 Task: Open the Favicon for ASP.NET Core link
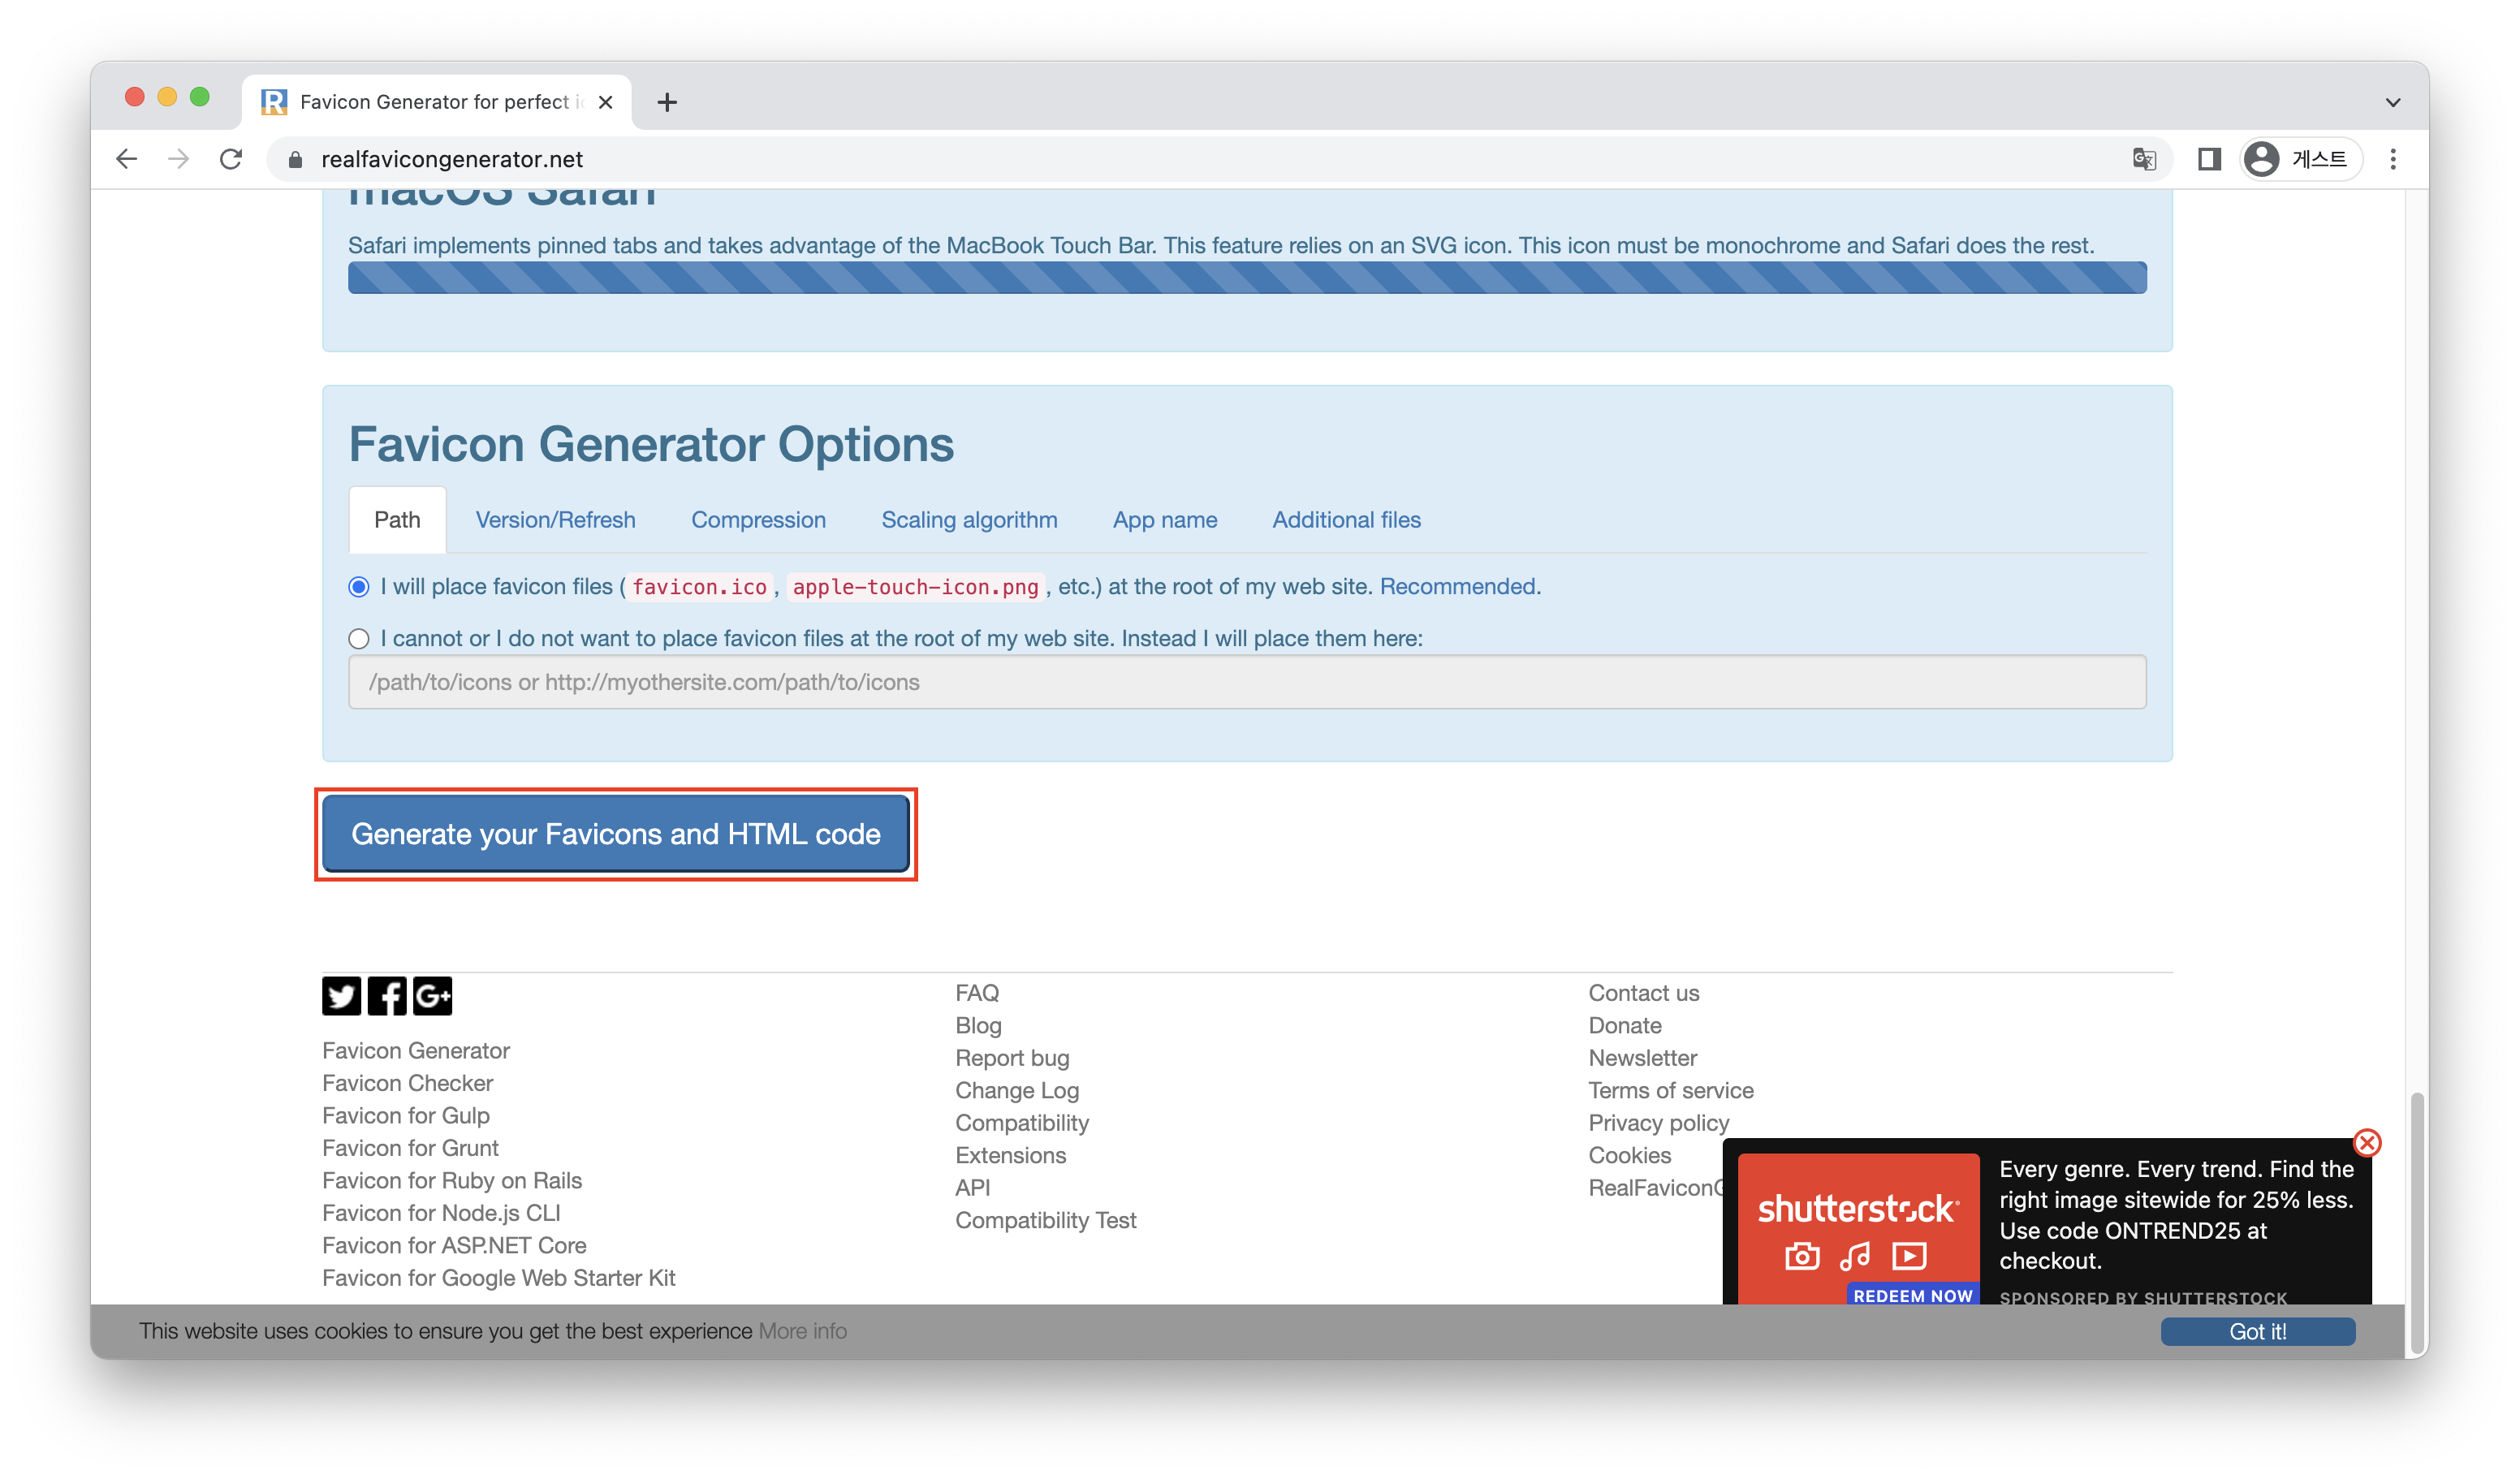click(x=454, y=1245)
